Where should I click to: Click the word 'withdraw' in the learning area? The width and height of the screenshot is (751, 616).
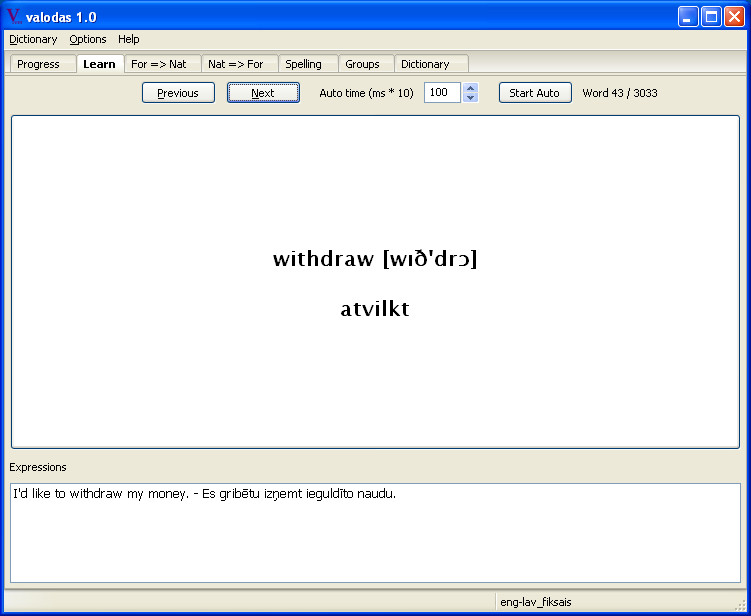click(323, 259)
